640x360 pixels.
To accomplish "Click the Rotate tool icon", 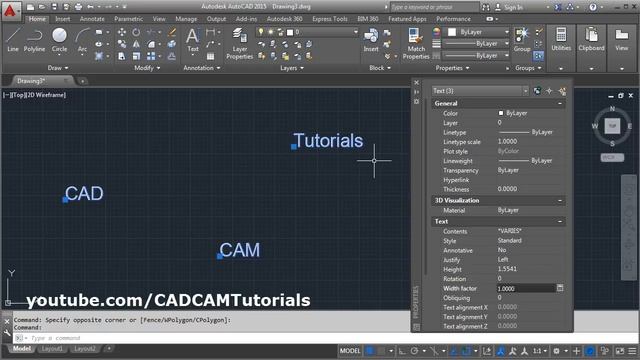I will tap(136, 32).
